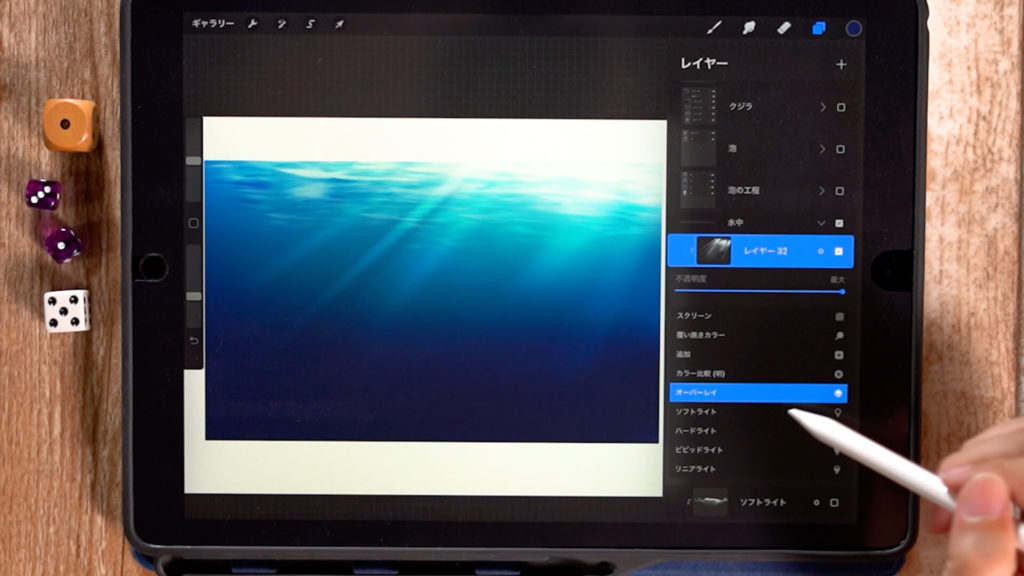Collapse the 水中 group

pos(821,223)
